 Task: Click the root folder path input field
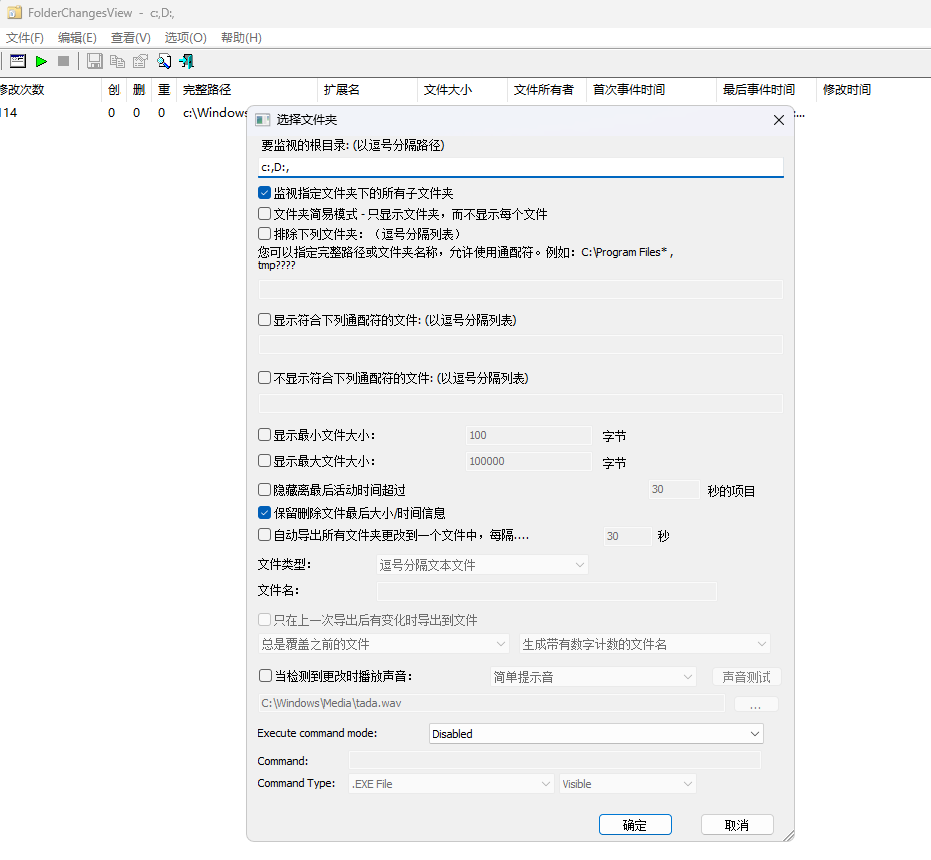click(x=520, y=167)
